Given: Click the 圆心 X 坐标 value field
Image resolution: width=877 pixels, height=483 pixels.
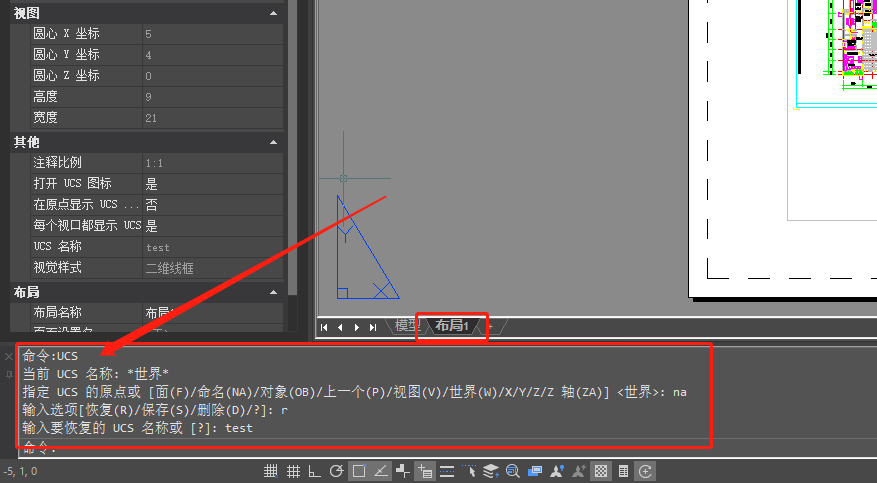Looking at the screenshot, I should click(213, 34).
